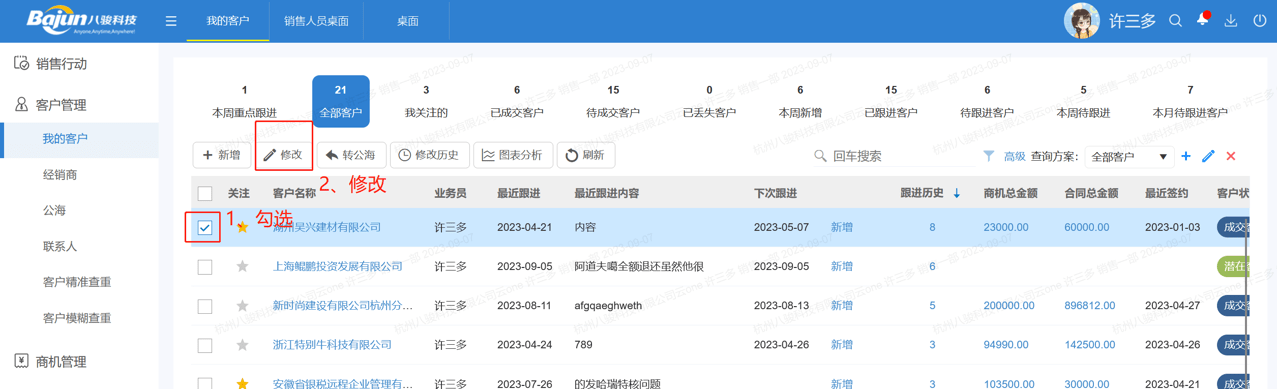This screenshot has height=389, width=1277.
Task: Select the 已成交客户 filter tab
Action: point(517,102)
